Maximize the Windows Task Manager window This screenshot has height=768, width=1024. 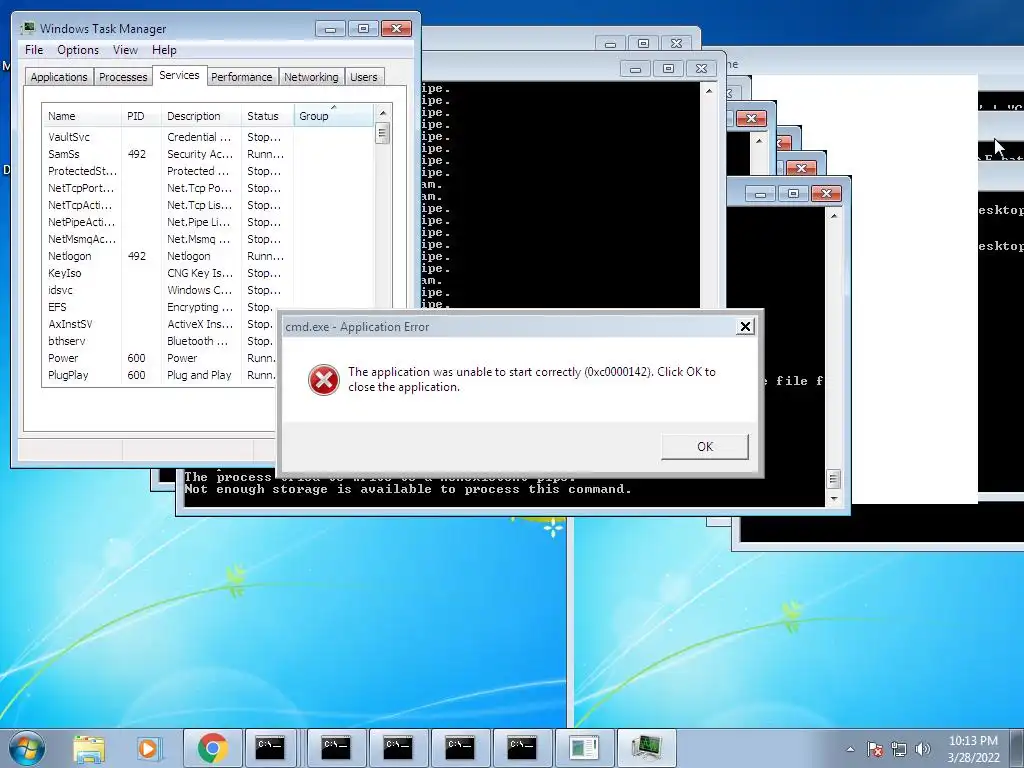point(363,29)
